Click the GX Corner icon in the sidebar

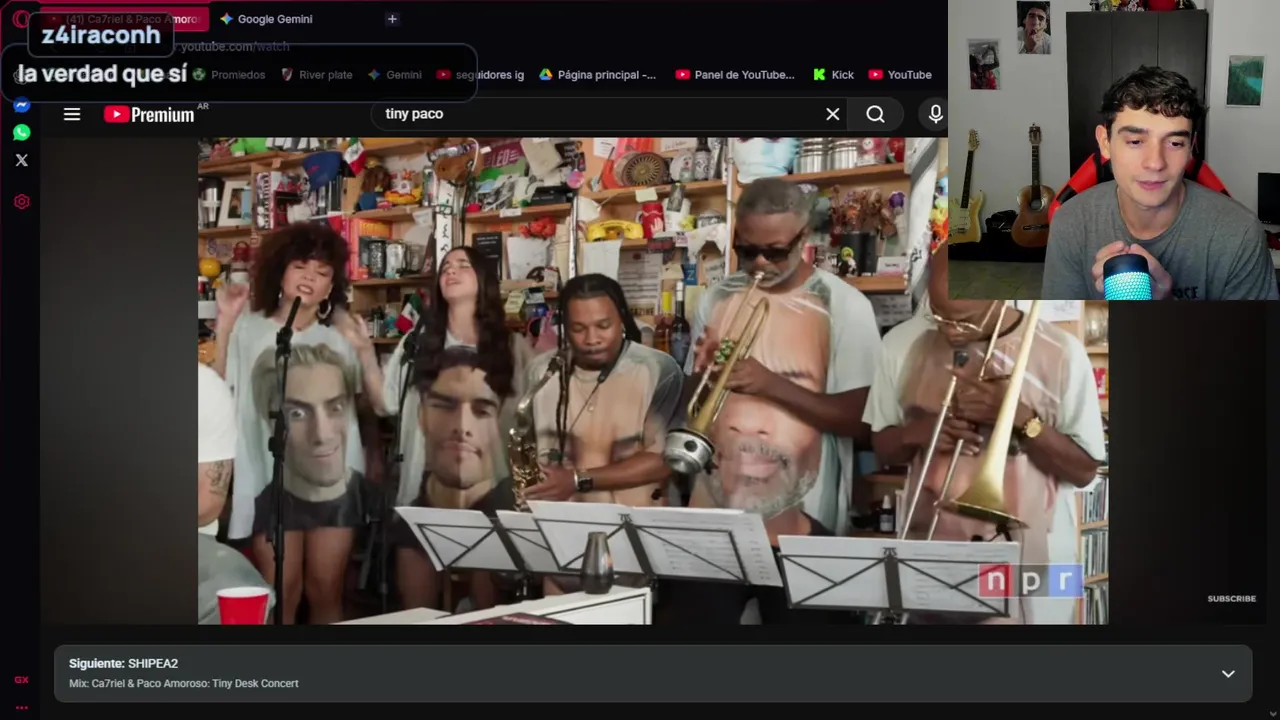[22, 680]
